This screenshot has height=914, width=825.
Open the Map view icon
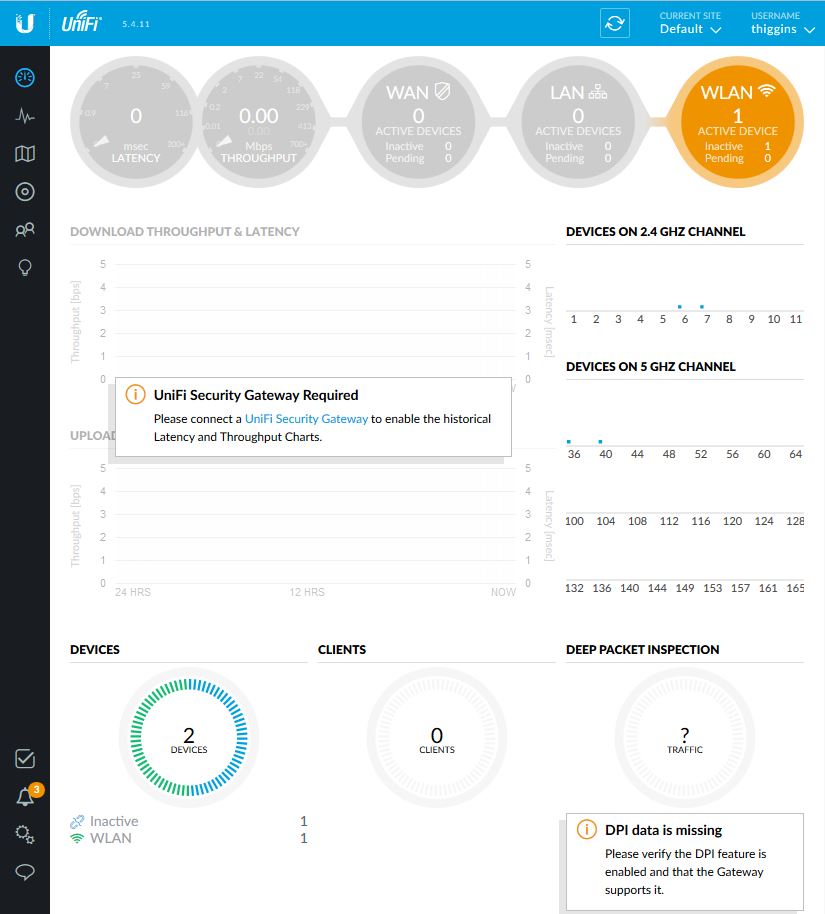pyautogui.click(x=24, y=154)
